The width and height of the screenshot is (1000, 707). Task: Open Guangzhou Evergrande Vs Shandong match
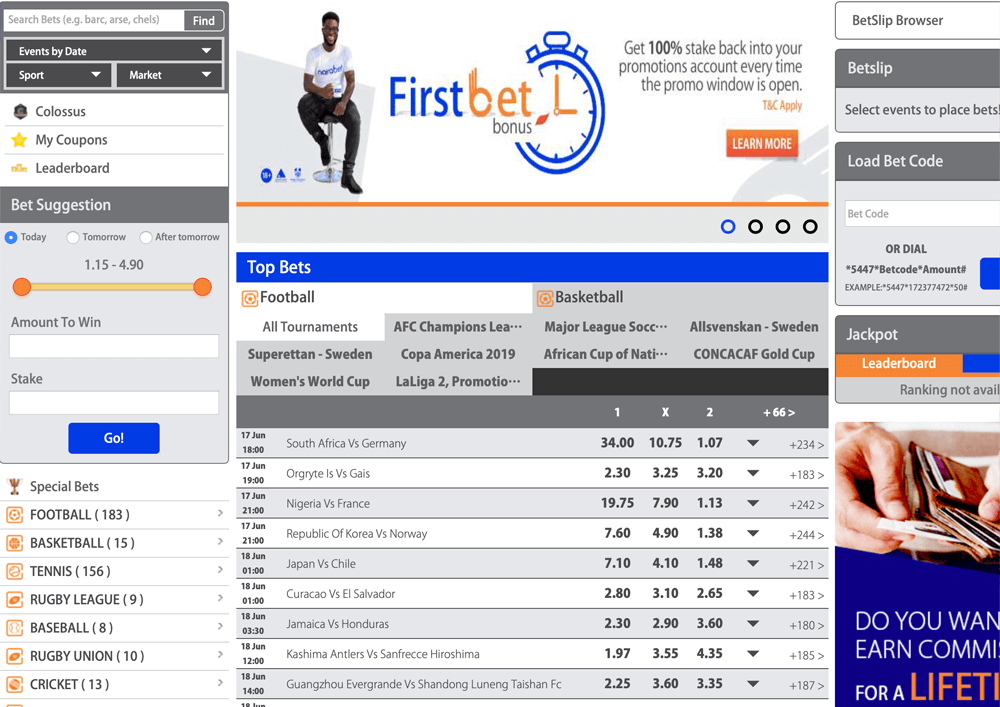[423, 685]
